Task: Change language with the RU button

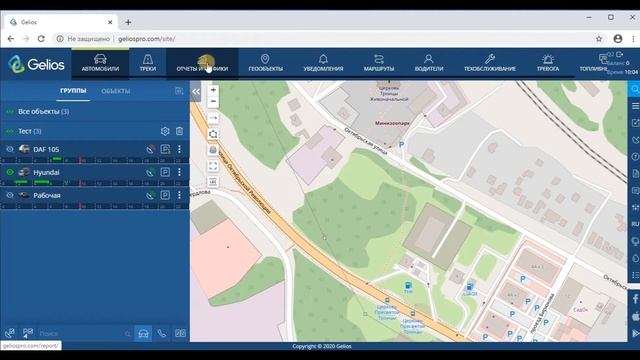Action: click(x=635, y=224)
